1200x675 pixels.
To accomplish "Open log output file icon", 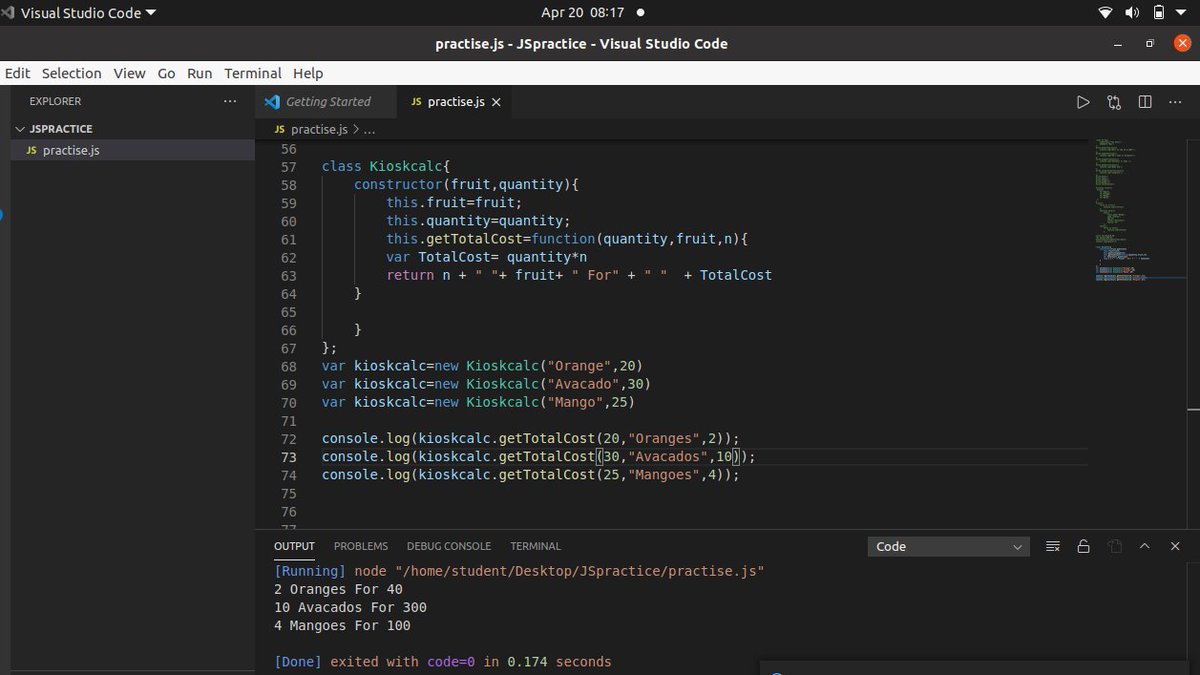I will coord(1114,546).
